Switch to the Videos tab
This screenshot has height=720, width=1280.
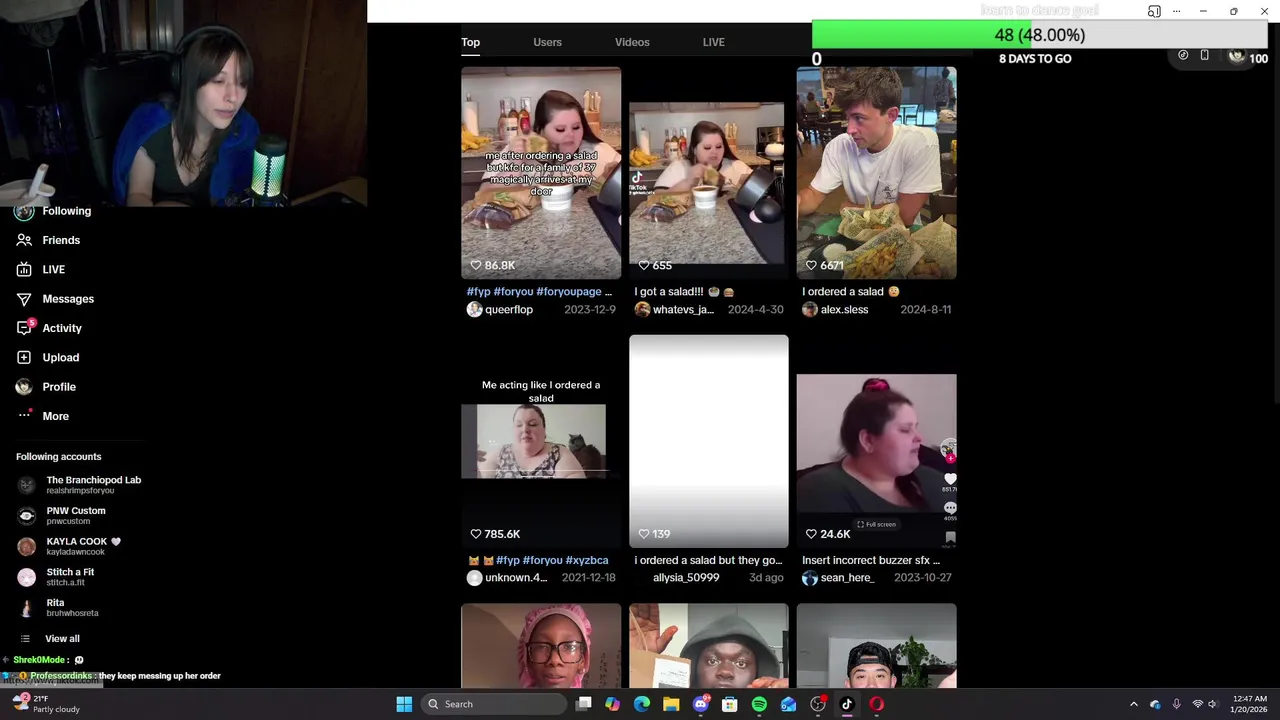coord(632,42)
